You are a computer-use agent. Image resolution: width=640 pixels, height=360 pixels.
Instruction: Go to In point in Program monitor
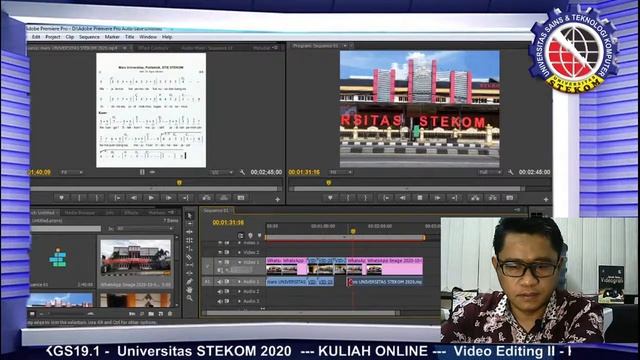coord(385,198)
